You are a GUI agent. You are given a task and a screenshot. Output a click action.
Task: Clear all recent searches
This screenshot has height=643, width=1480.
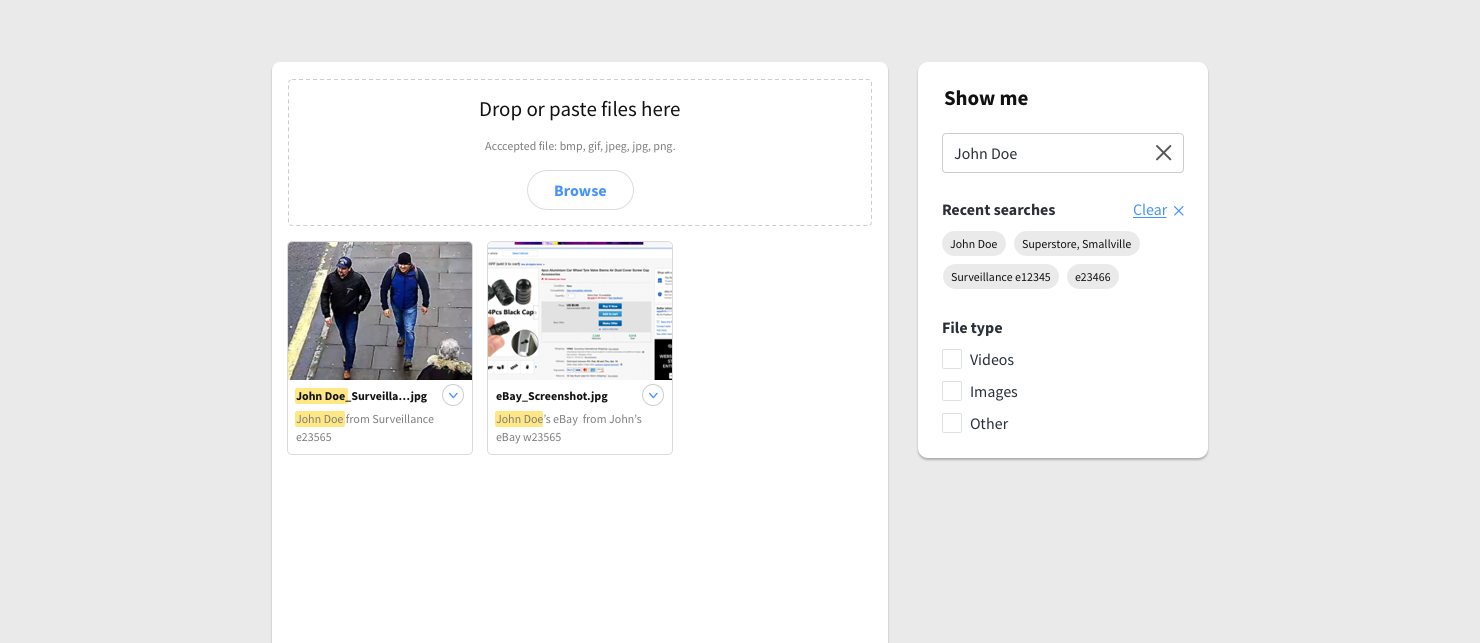pyautogui.click(x=1149, y=210)
